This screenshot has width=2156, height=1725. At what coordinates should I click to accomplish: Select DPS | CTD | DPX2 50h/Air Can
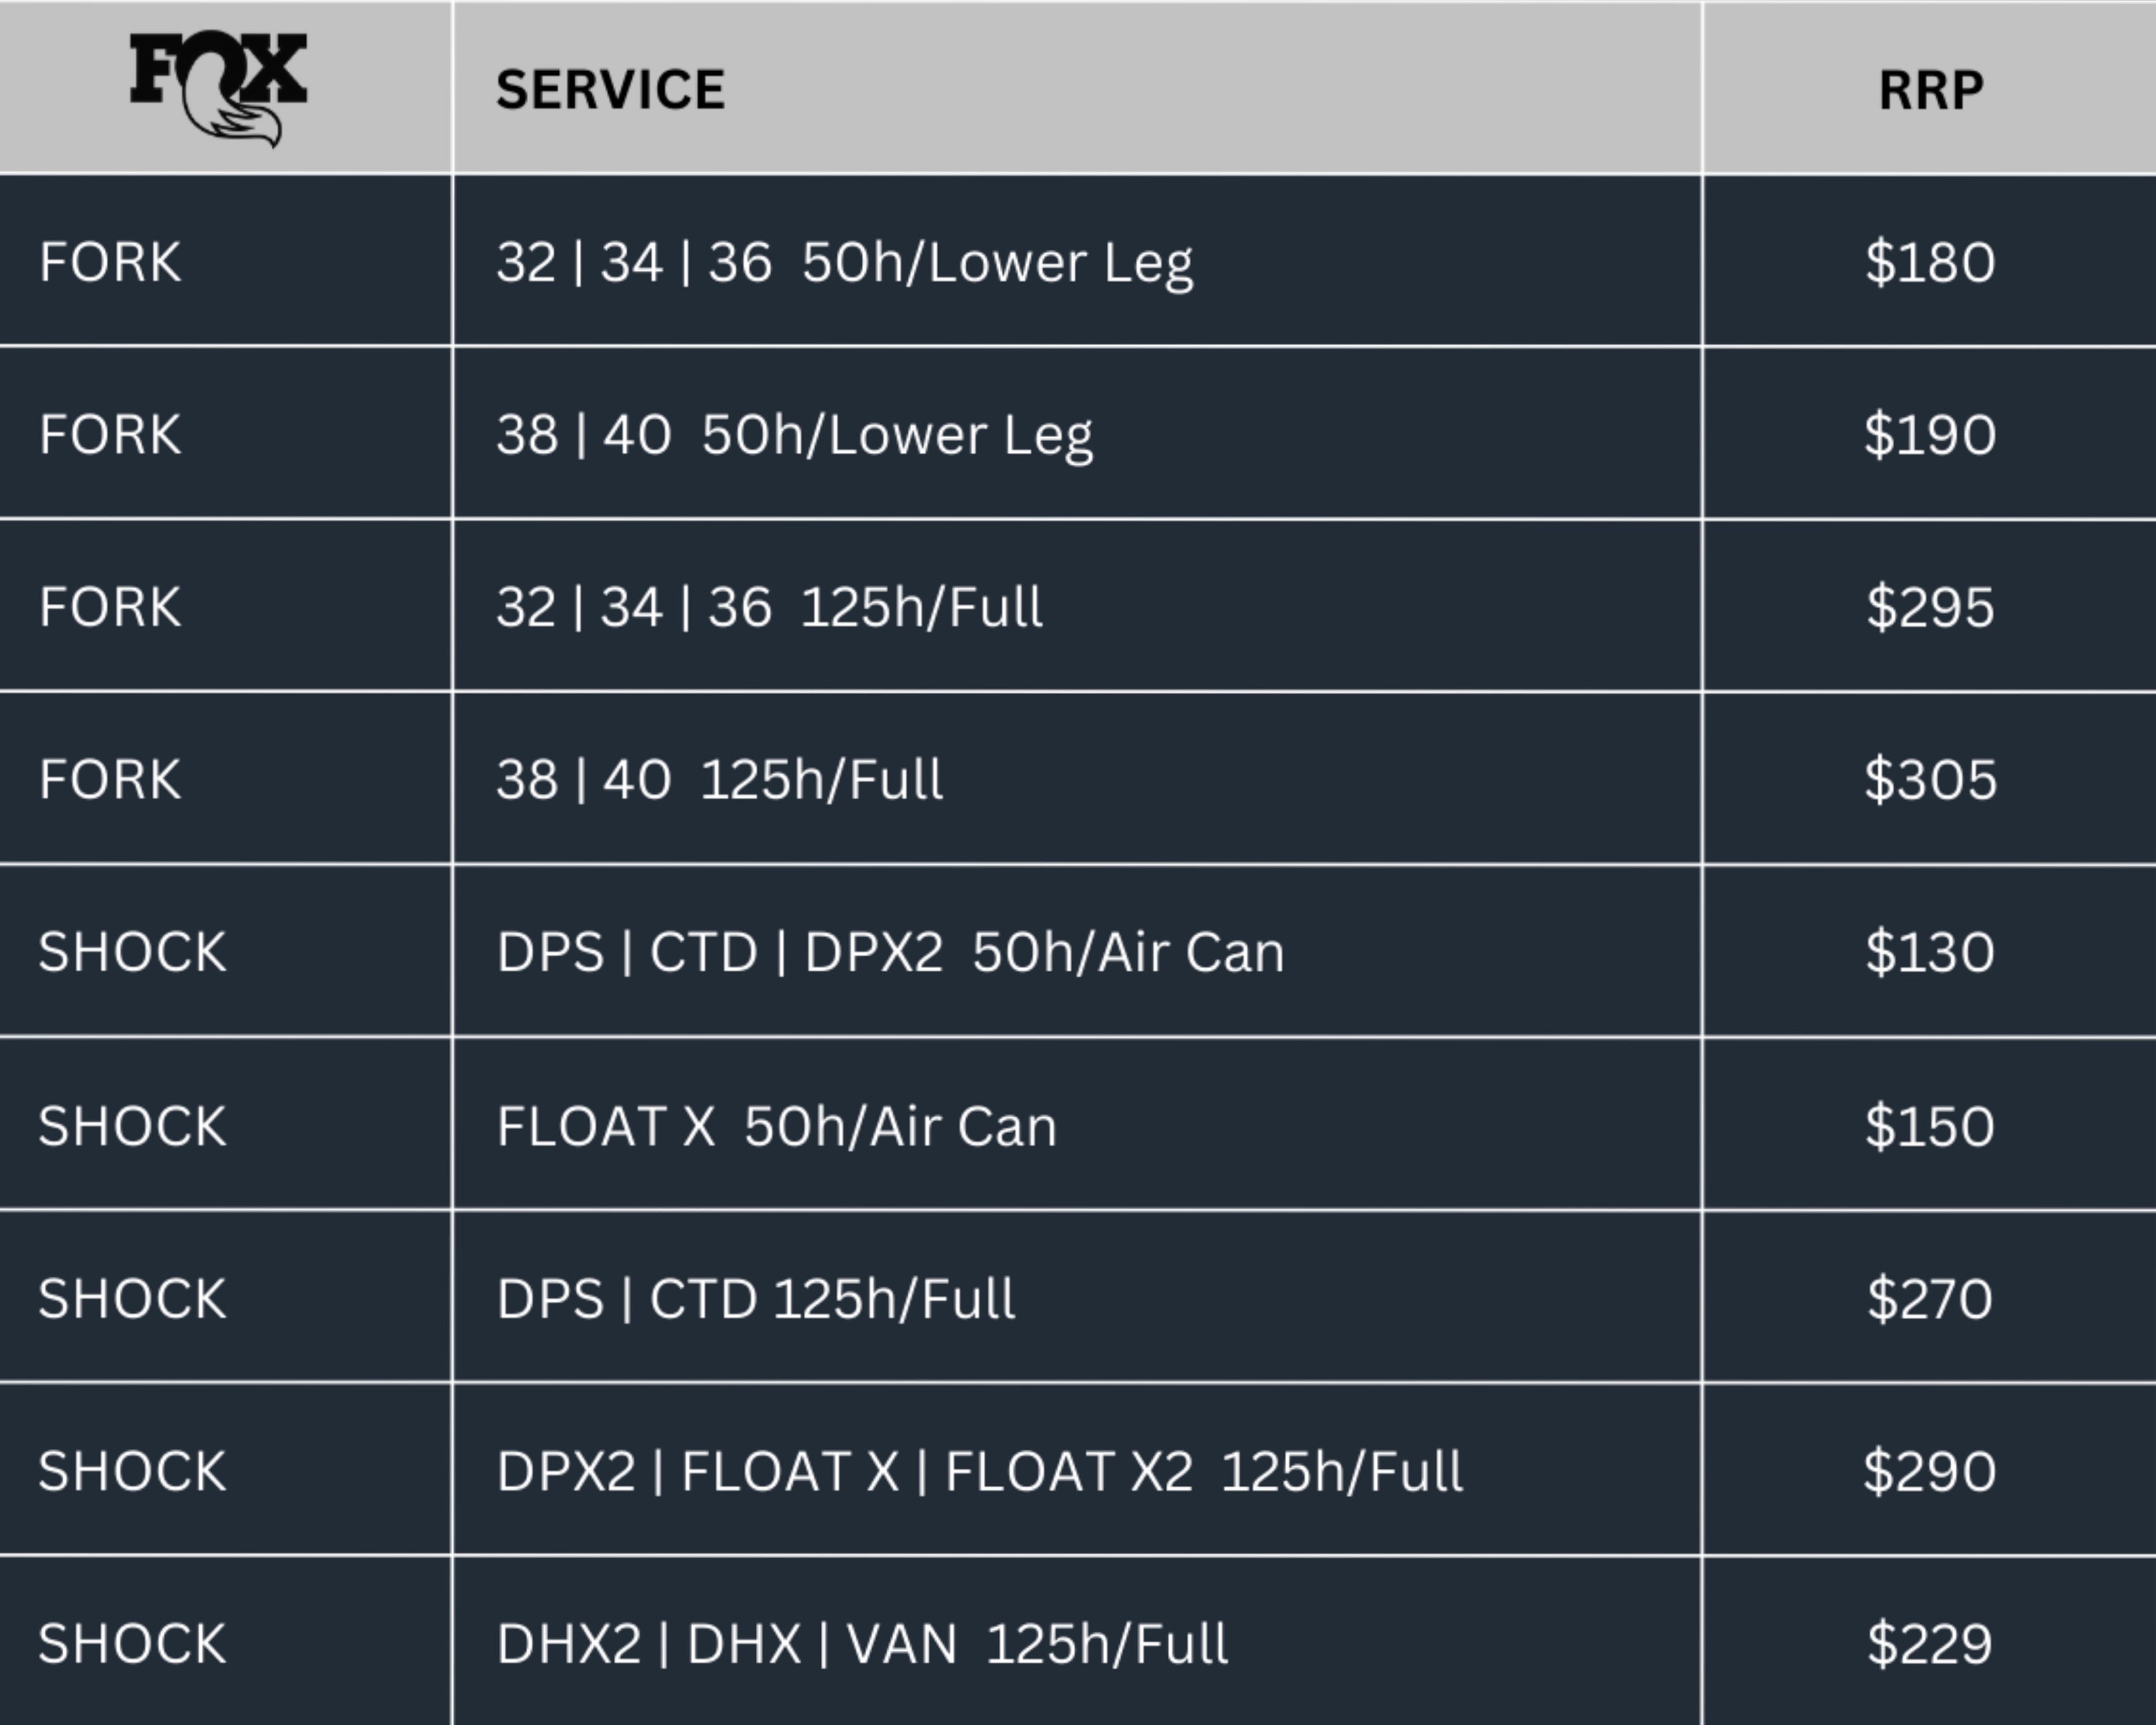(890, 952)
